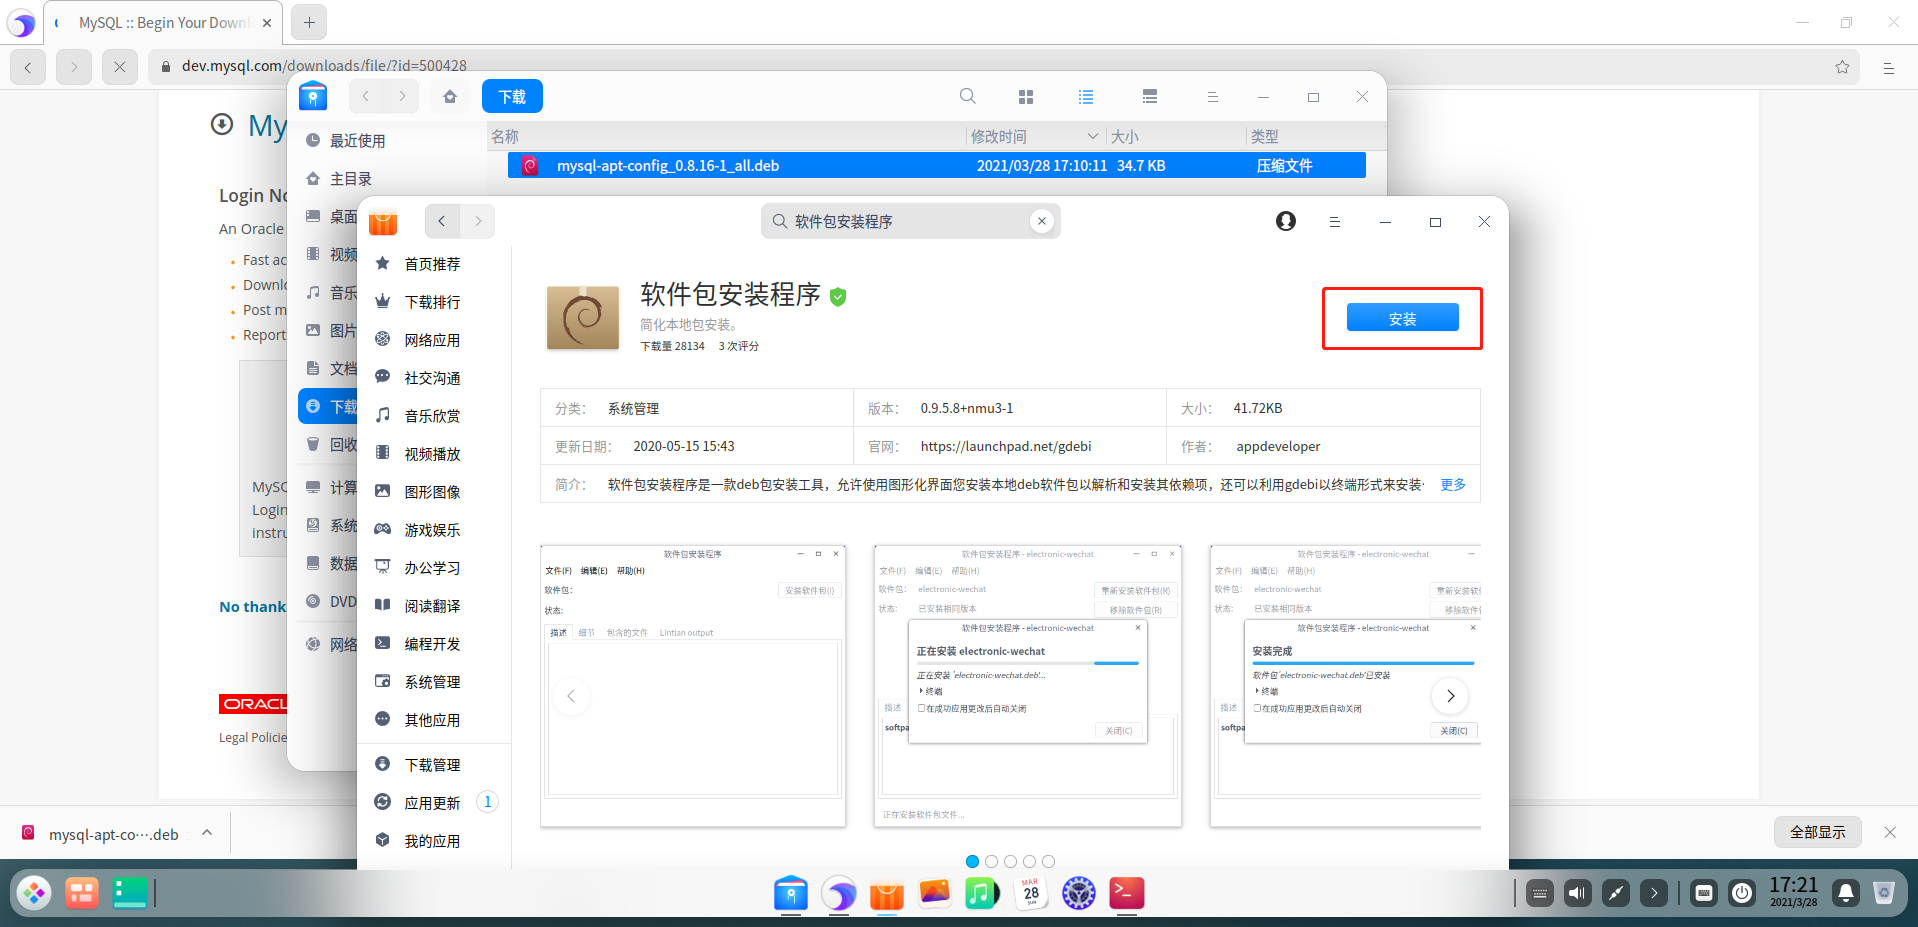
Task: Select the first screenshot pagination dot
Action: pos(972,861)
